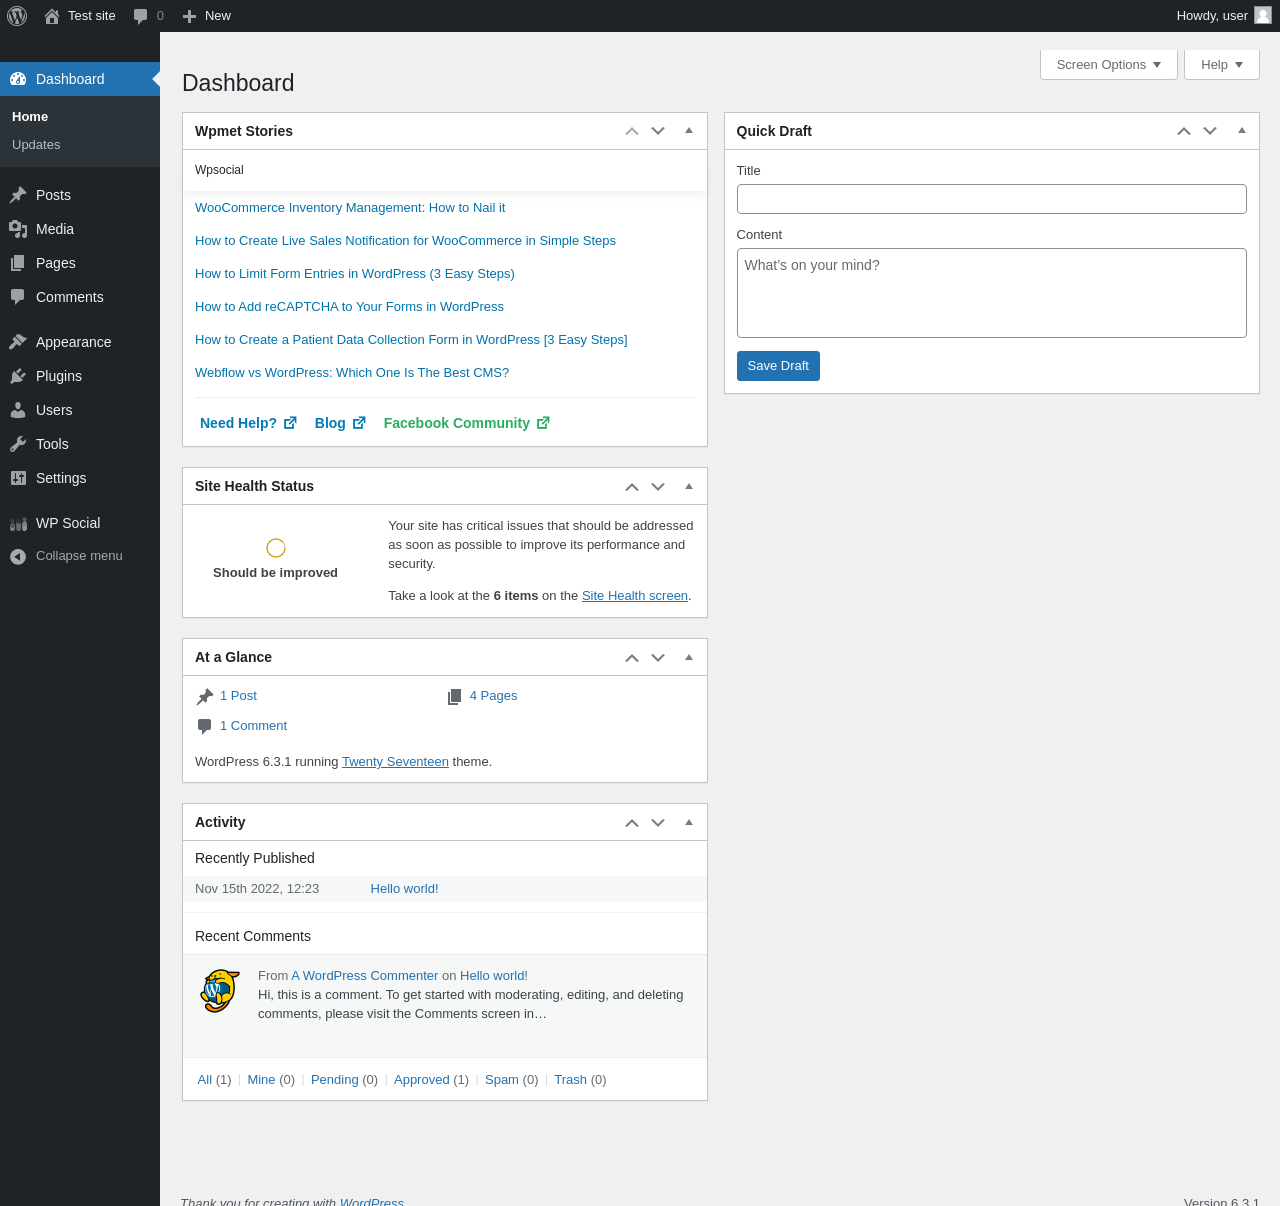
Task: Open the Help dropdown tab
Action: (x=1222, y=64)
